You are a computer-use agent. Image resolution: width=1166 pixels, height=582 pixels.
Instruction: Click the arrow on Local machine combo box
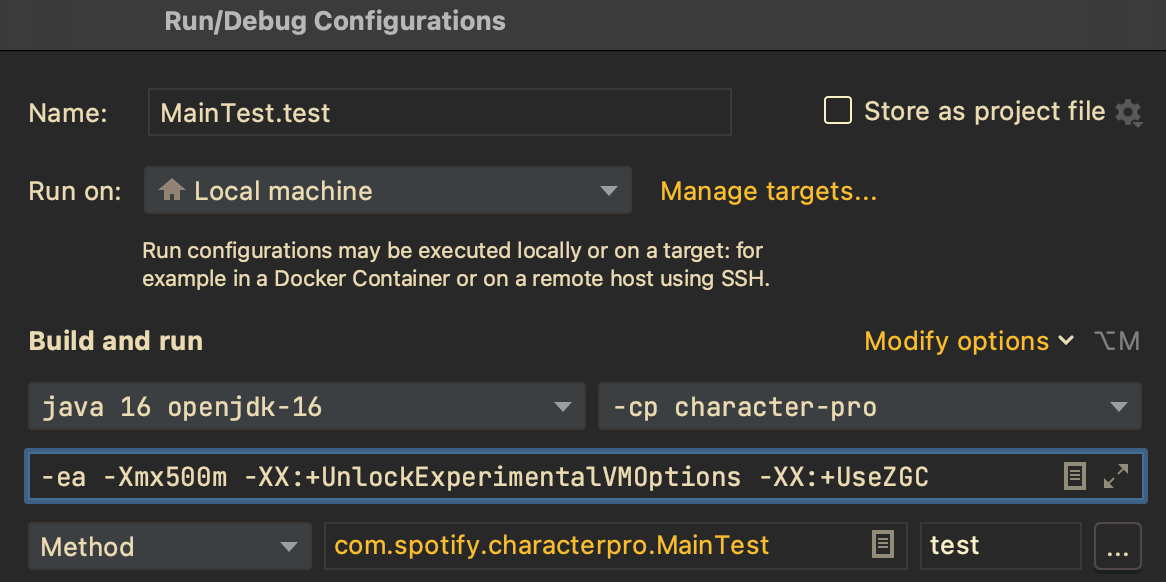point(608,191)
